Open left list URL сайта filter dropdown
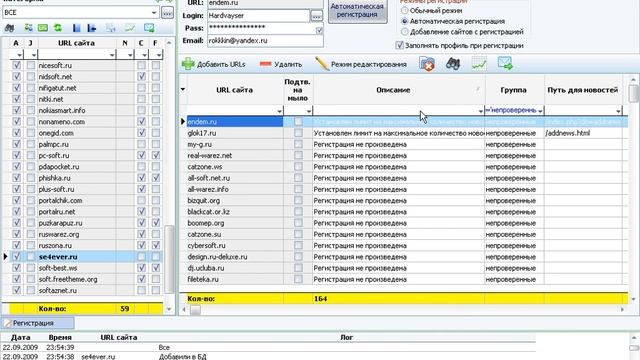Screen dimensions: 640x360 [112, 55]
